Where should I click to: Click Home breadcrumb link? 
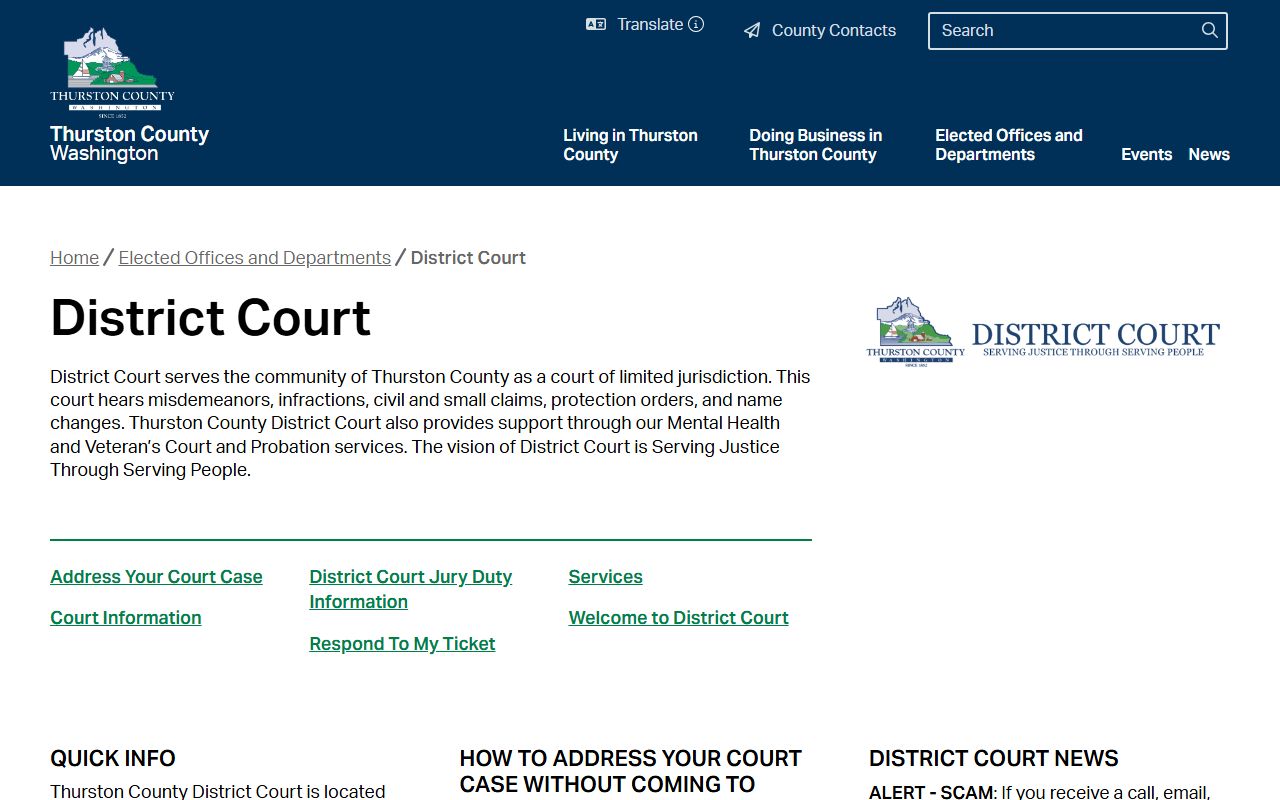[x=74, y=258]
